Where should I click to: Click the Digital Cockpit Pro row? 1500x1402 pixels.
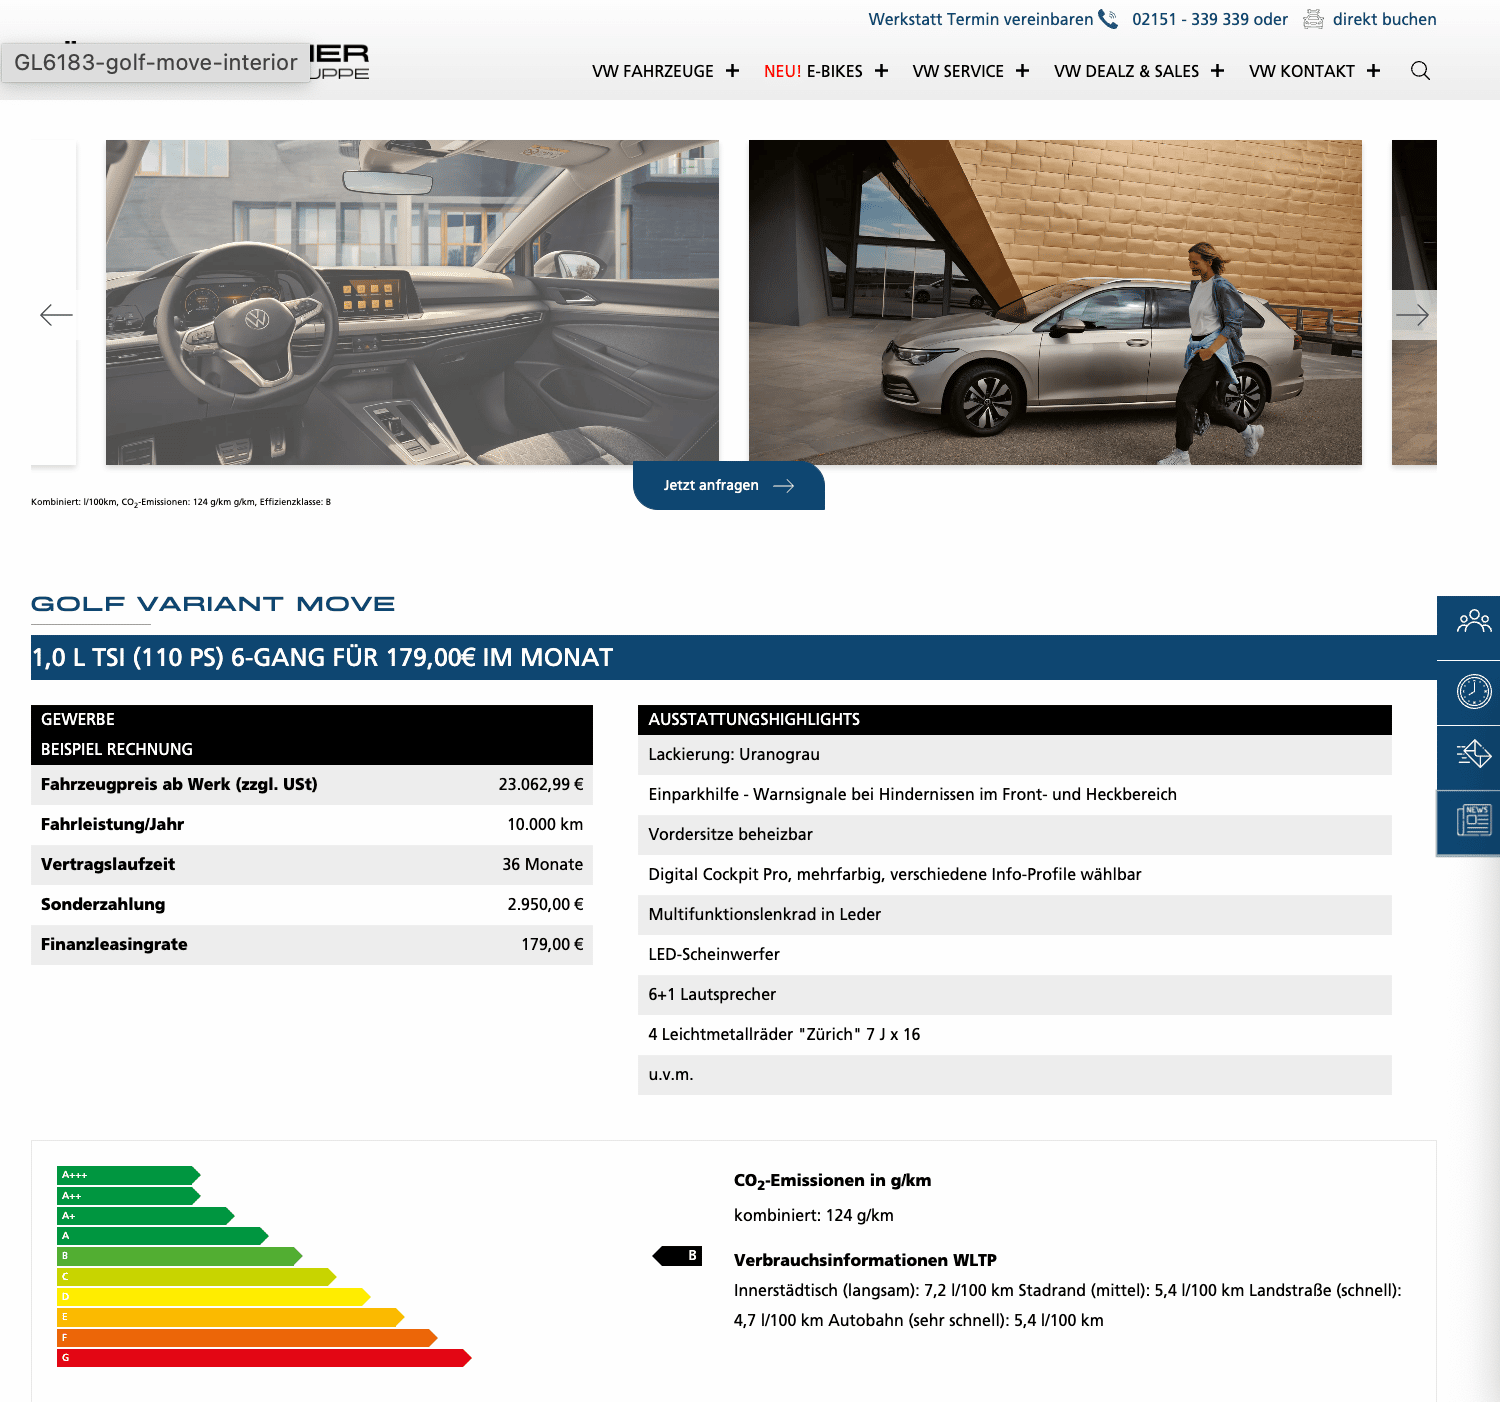click(x=1015, y=875)
